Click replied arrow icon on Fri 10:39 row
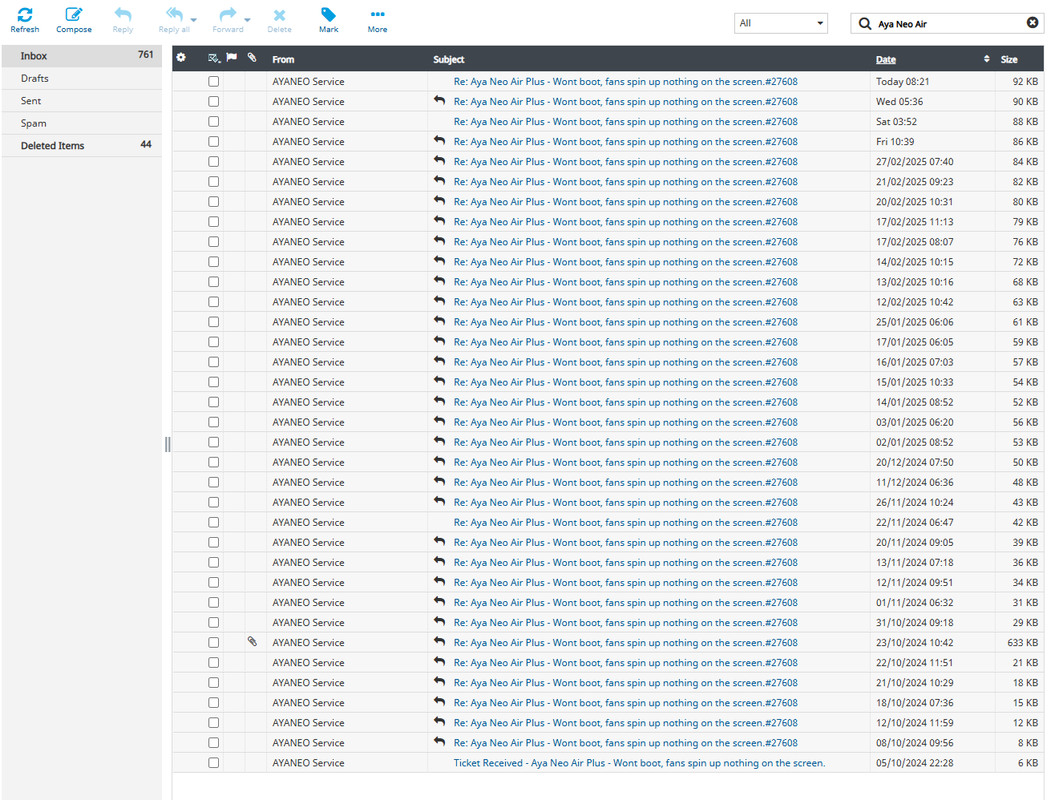Viewport: 1047px width, 800px height. pyautogui.click(x=439, y=140)
